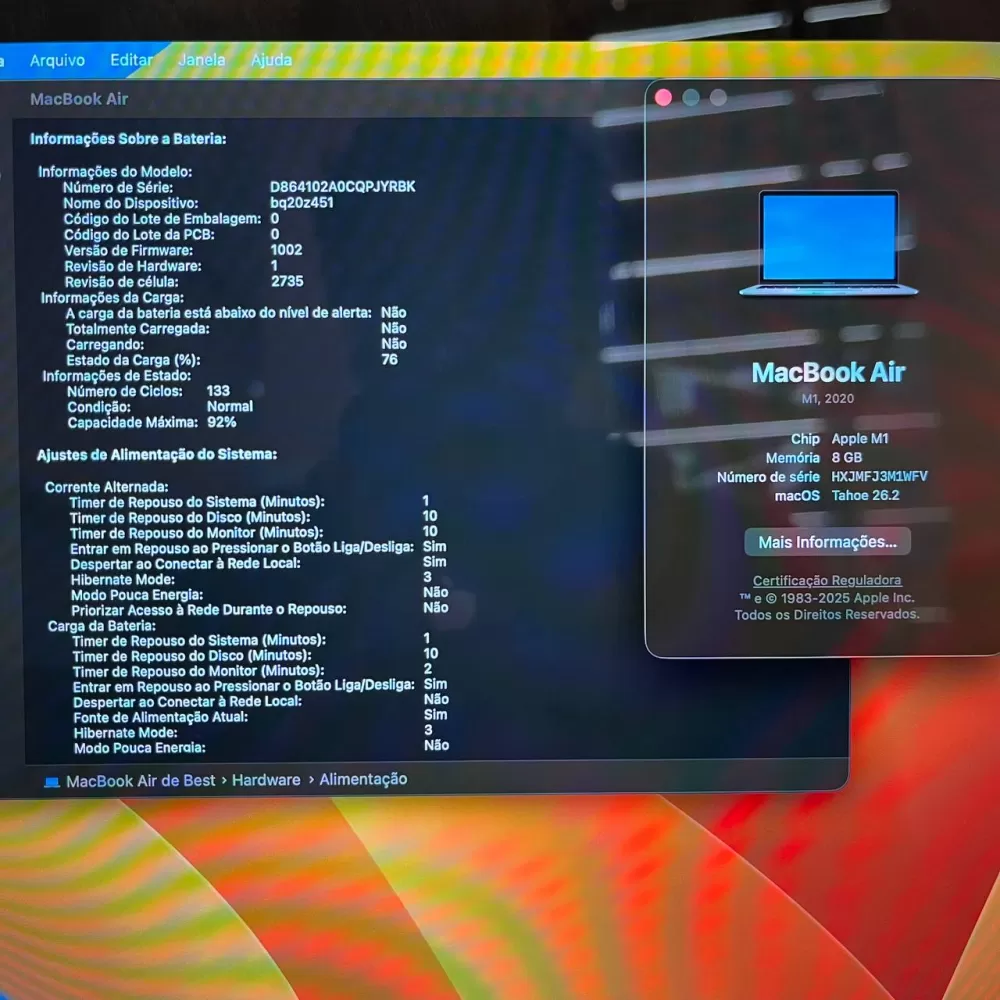Click the Número de Ciclos value 133
The width and height of the screenshot is (1000, 1000).
218,391
